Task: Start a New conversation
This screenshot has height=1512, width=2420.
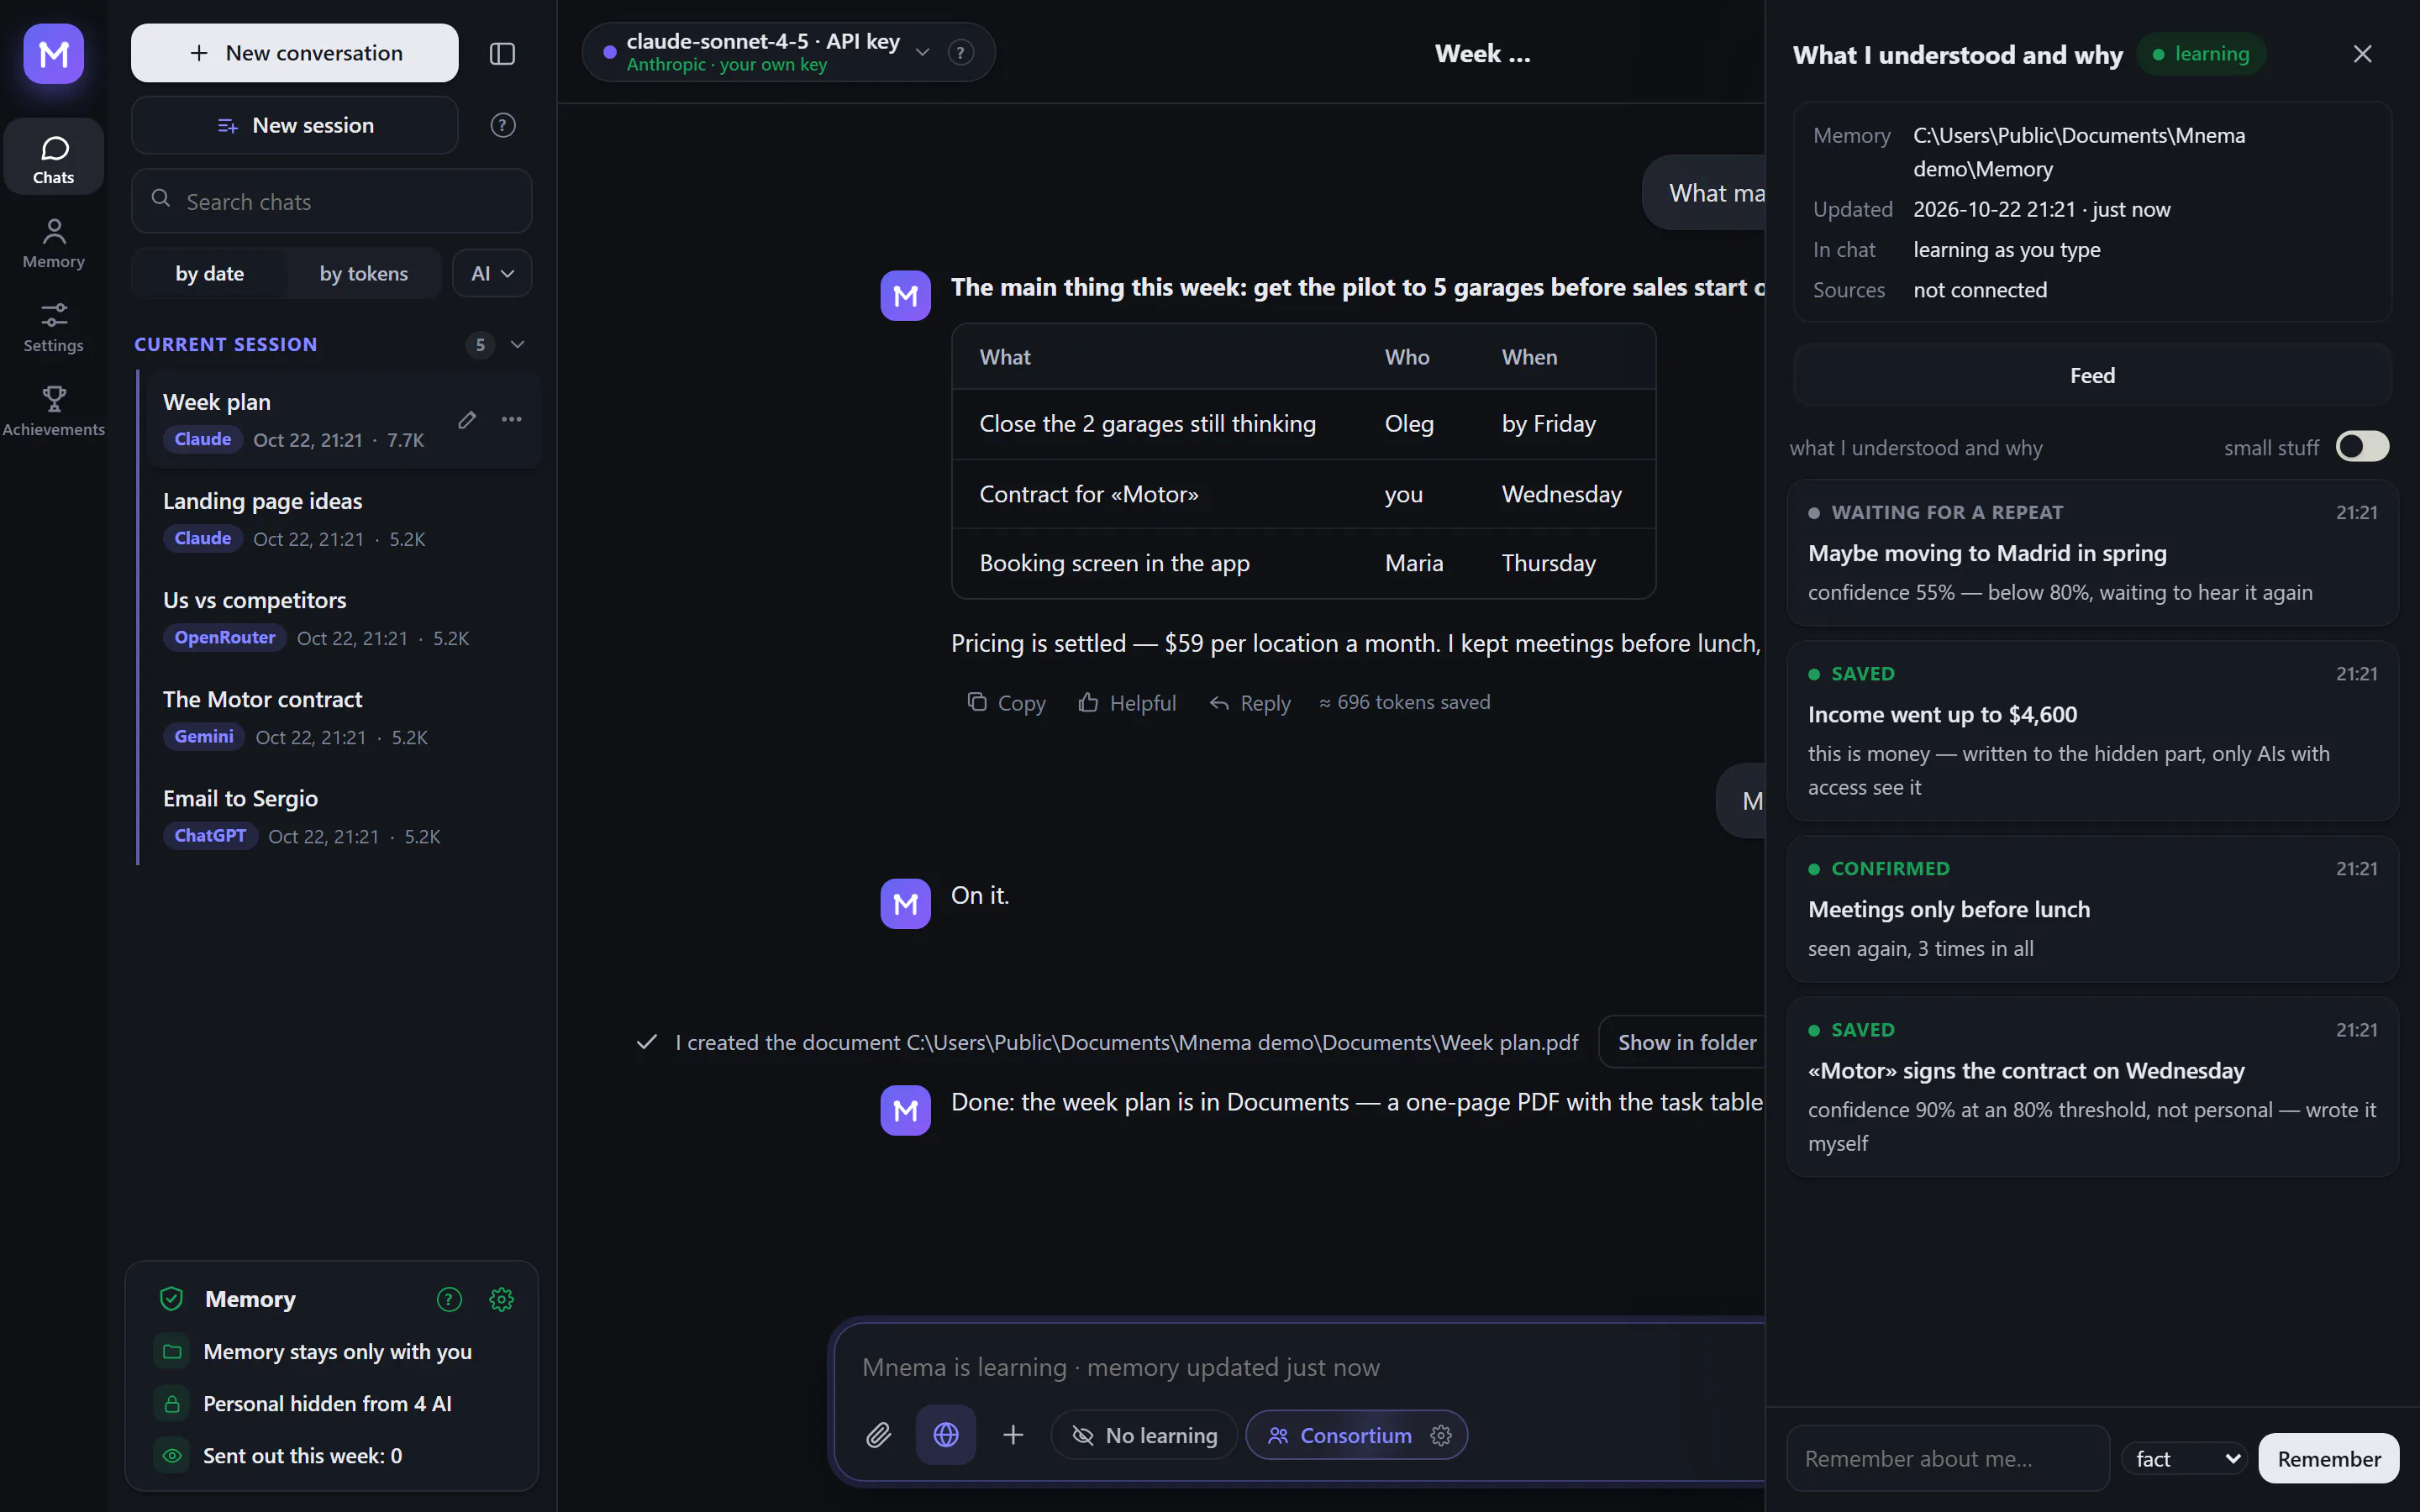Action: point(295,53)
